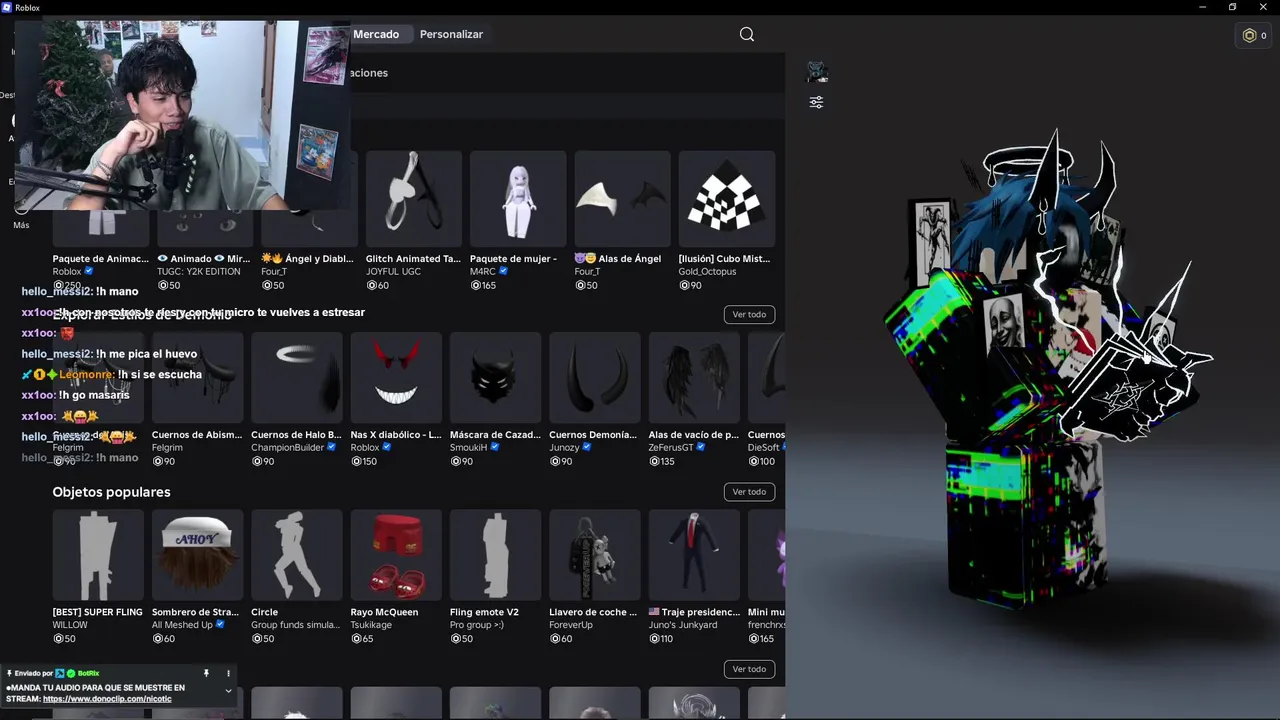Click the 110 Robux price under Traje presidenc...
Screen dimensions: 1280x720
click(662, 638)
